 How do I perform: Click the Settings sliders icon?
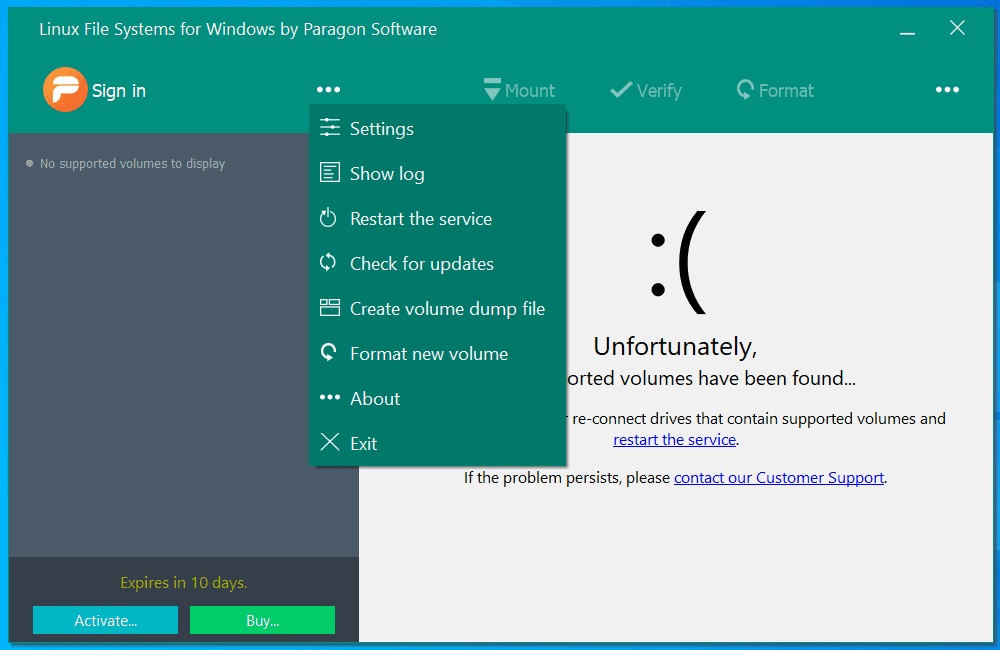pos(330,128)
